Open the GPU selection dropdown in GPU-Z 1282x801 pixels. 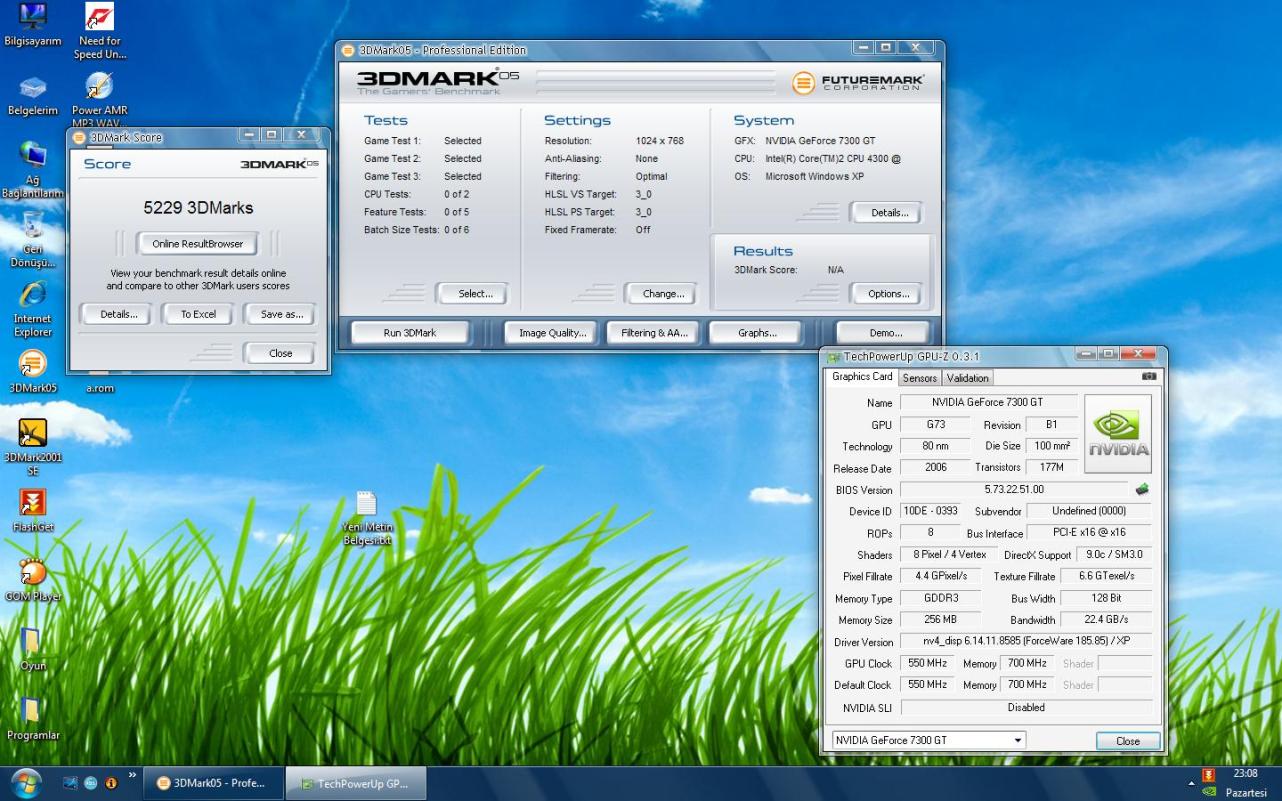click(x=929, y=740)
